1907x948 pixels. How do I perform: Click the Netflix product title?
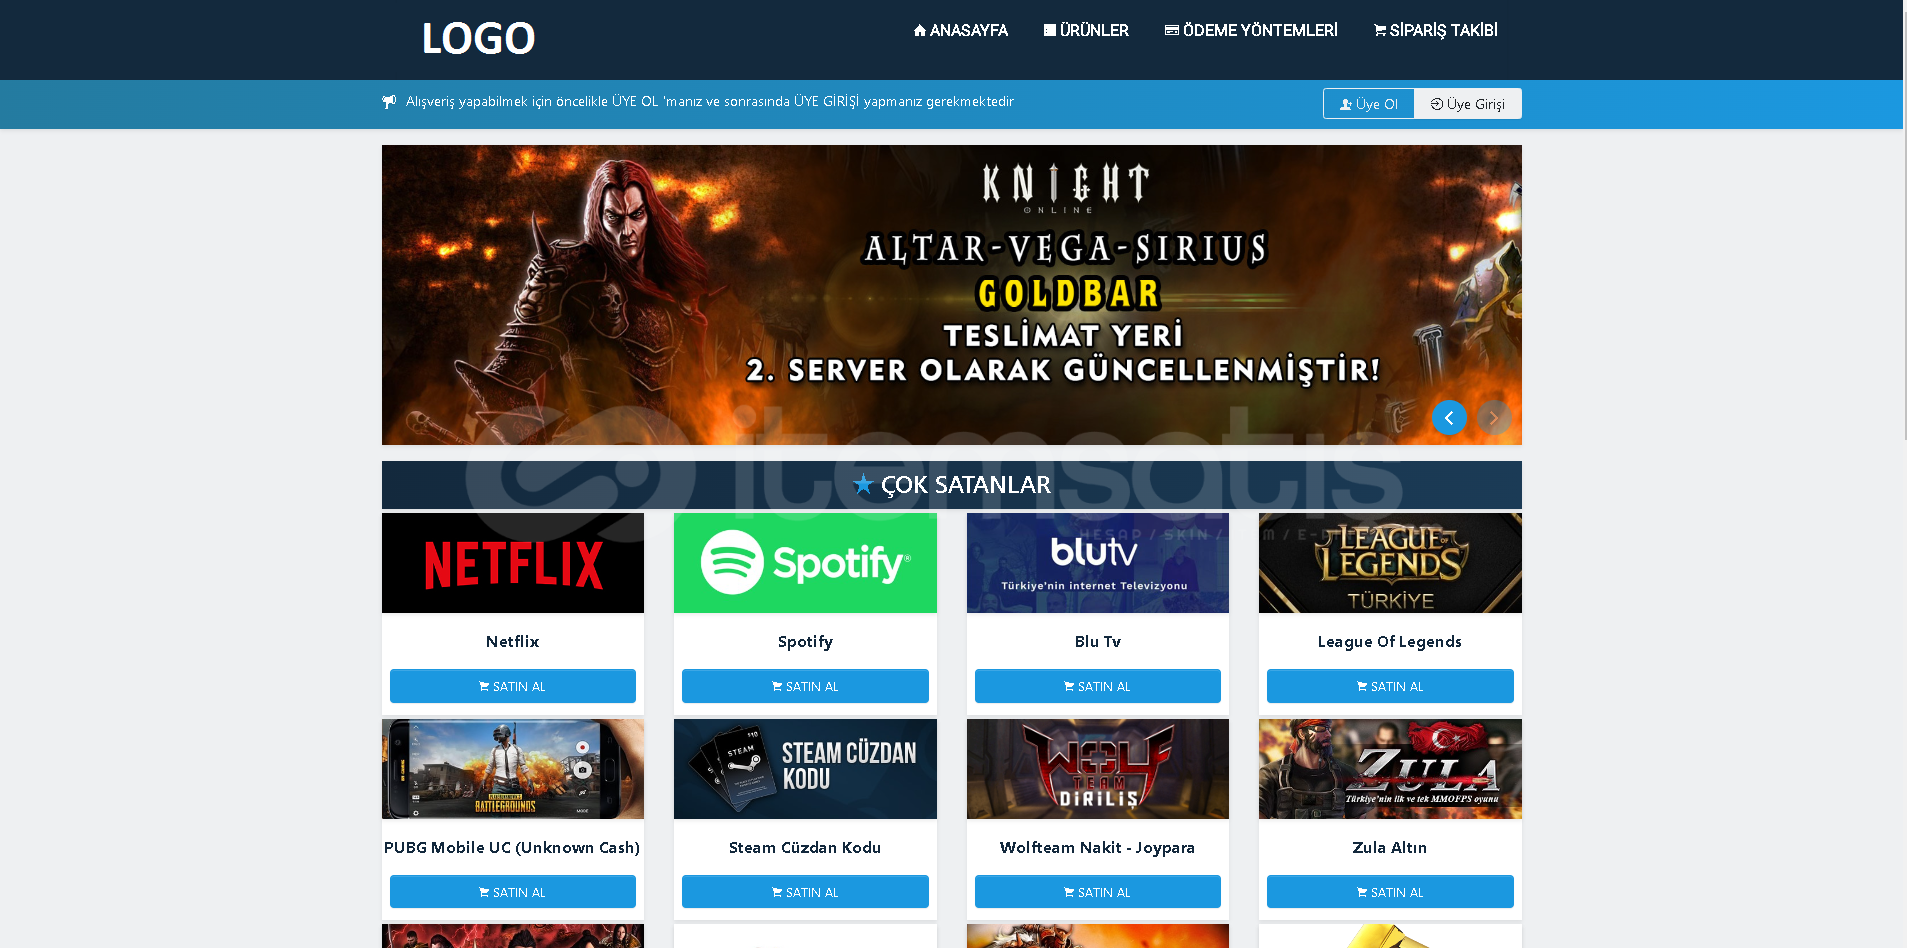coord(513,642)
